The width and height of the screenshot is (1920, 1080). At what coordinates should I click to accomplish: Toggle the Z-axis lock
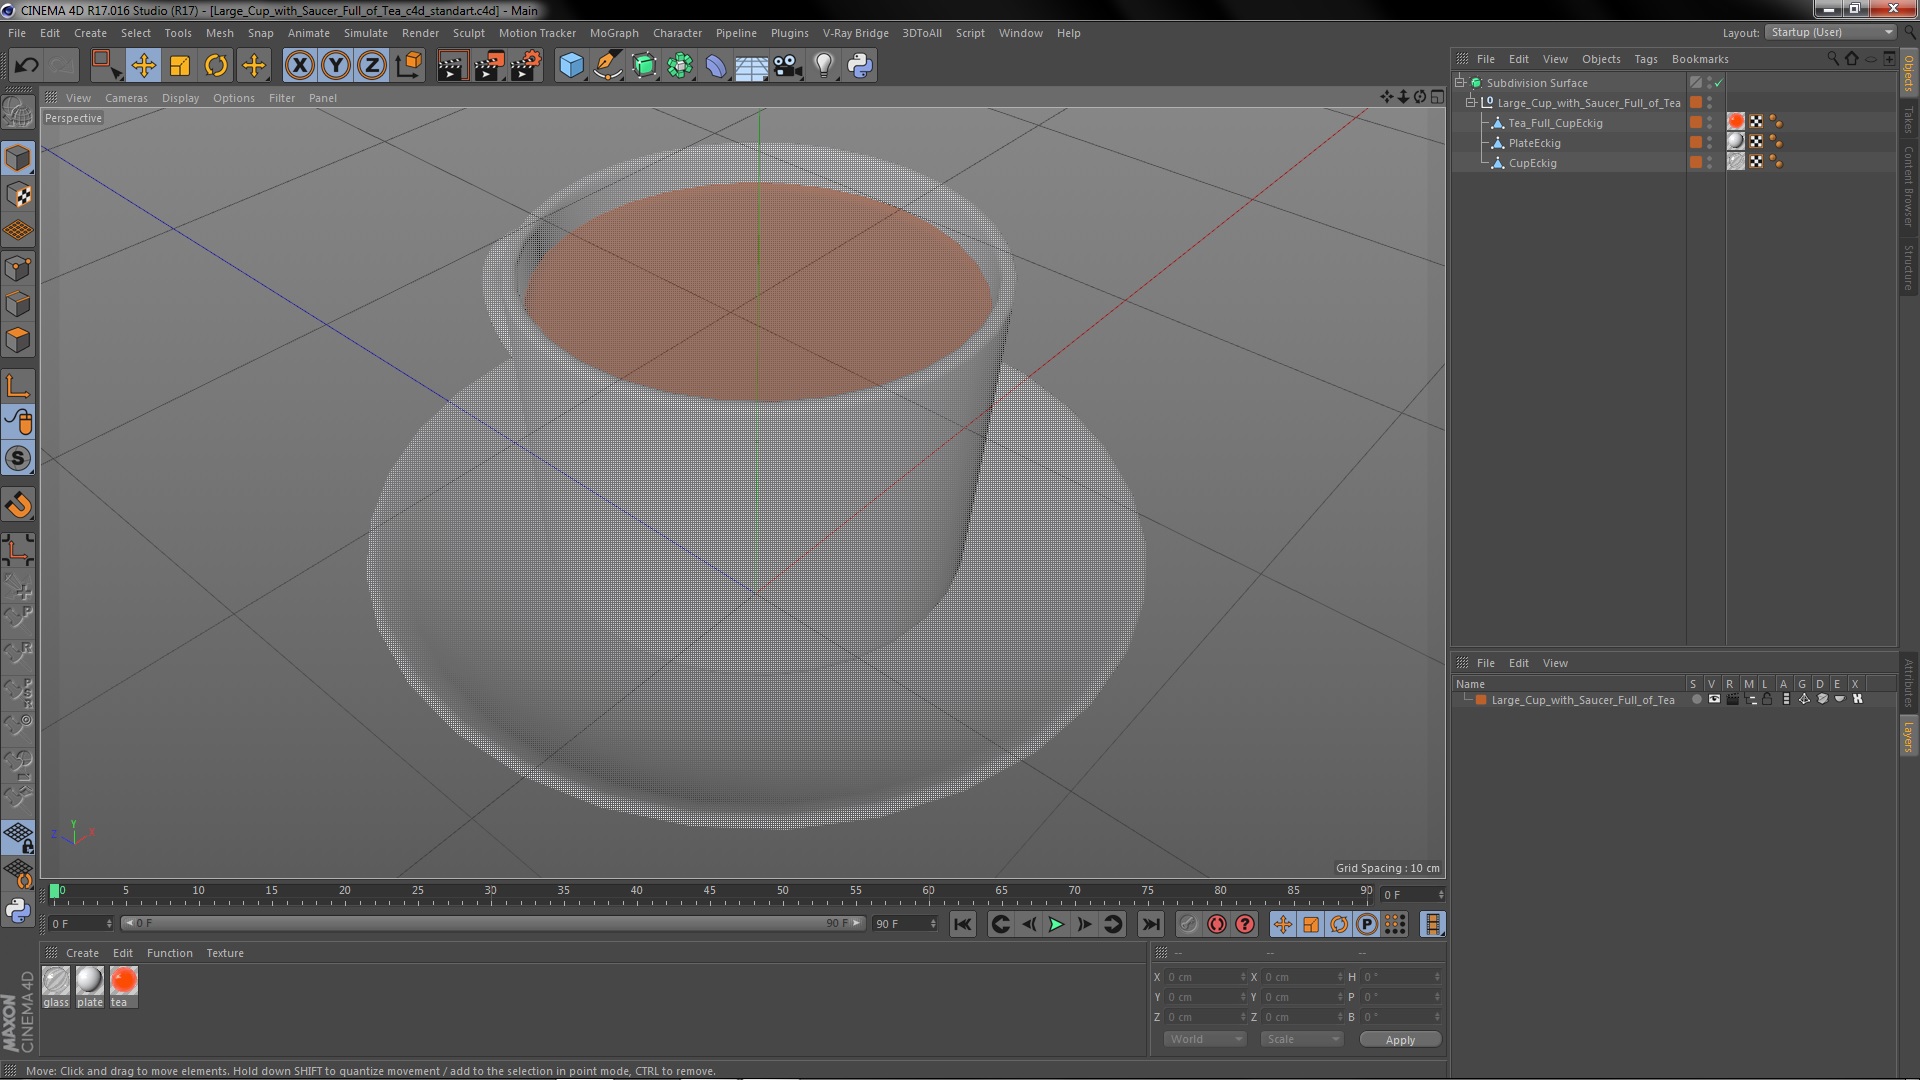372,66
